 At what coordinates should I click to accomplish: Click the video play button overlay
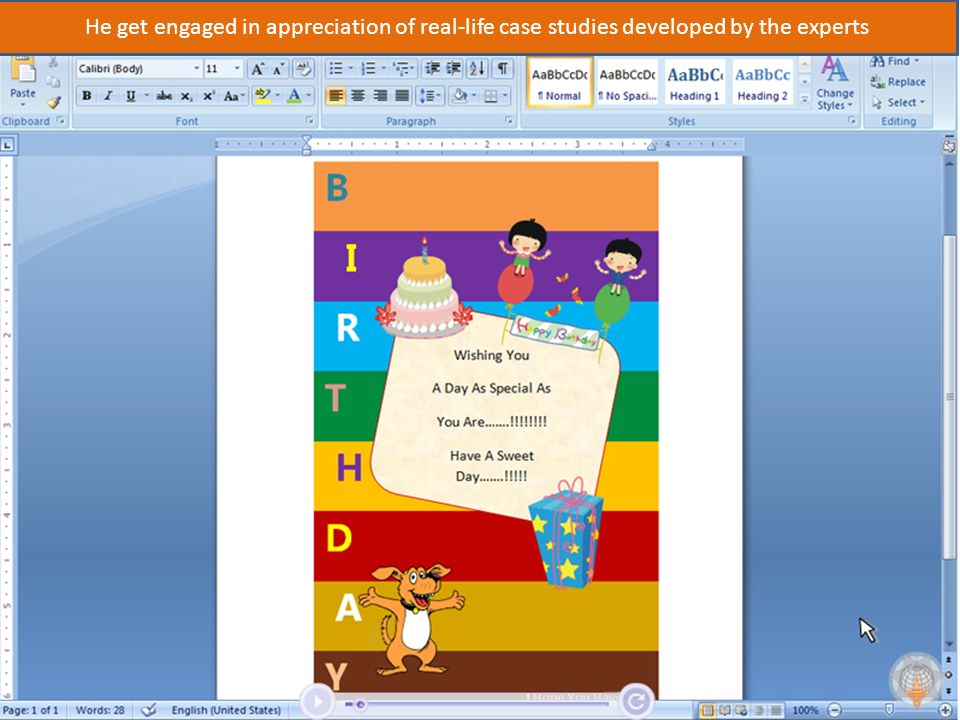click(317, 702)
